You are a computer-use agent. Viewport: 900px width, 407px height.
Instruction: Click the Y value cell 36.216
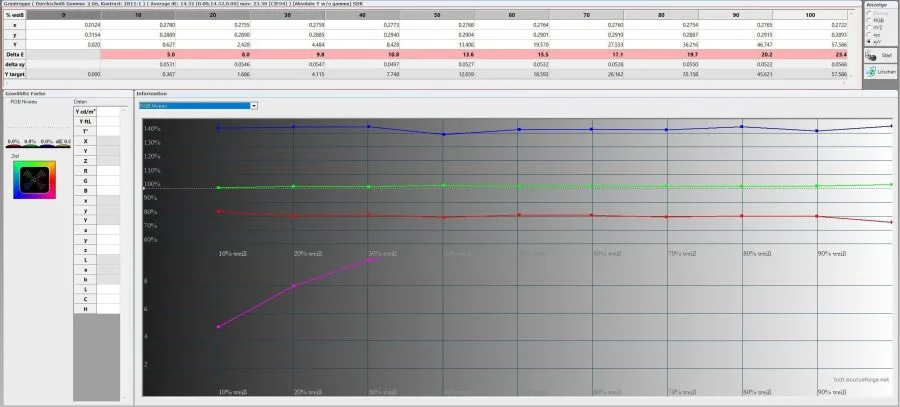tap(661, 44)
